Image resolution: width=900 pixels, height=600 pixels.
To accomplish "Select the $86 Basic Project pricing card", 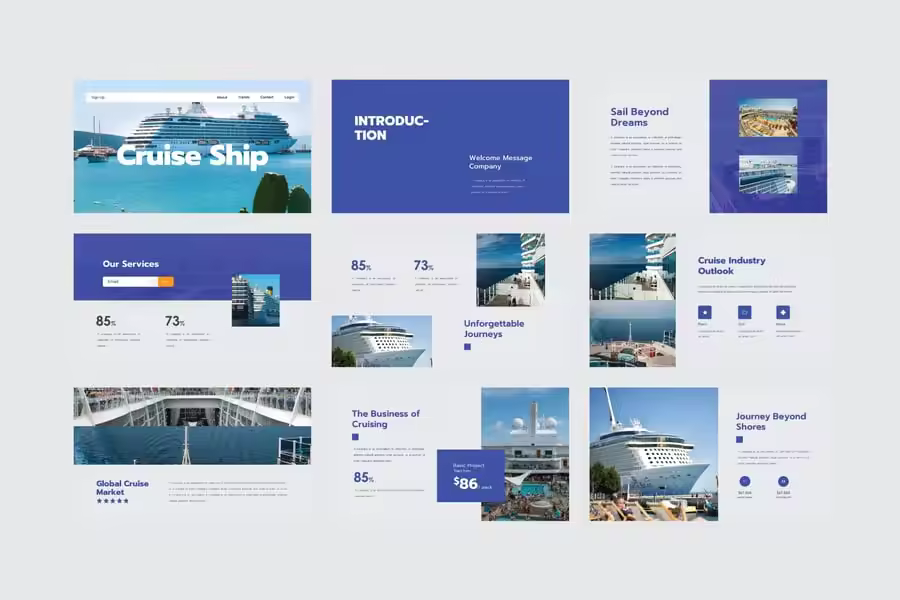I will (470, 476).
